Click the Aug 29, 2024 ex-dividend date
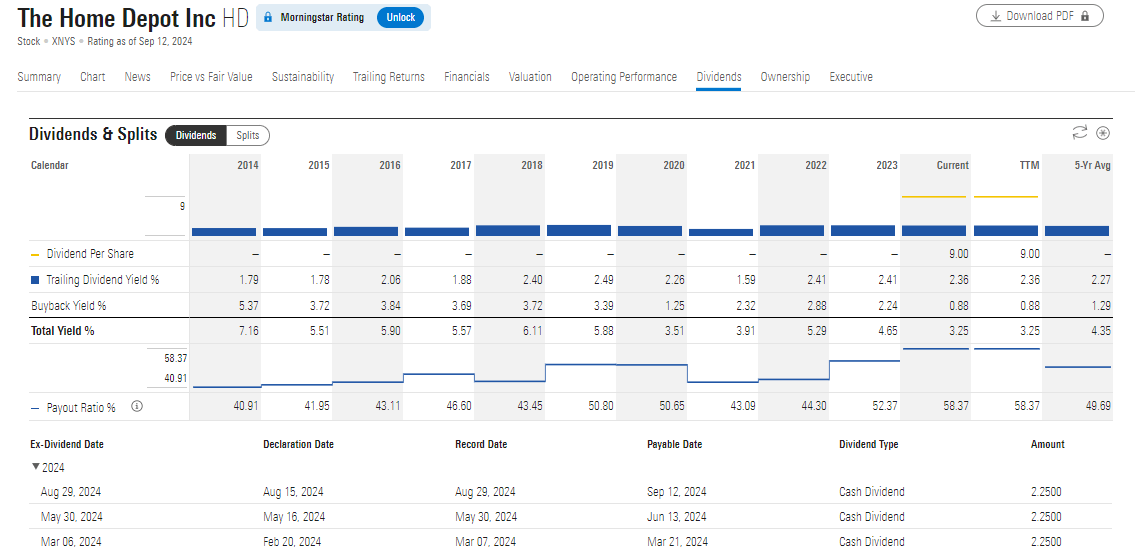 71,492
